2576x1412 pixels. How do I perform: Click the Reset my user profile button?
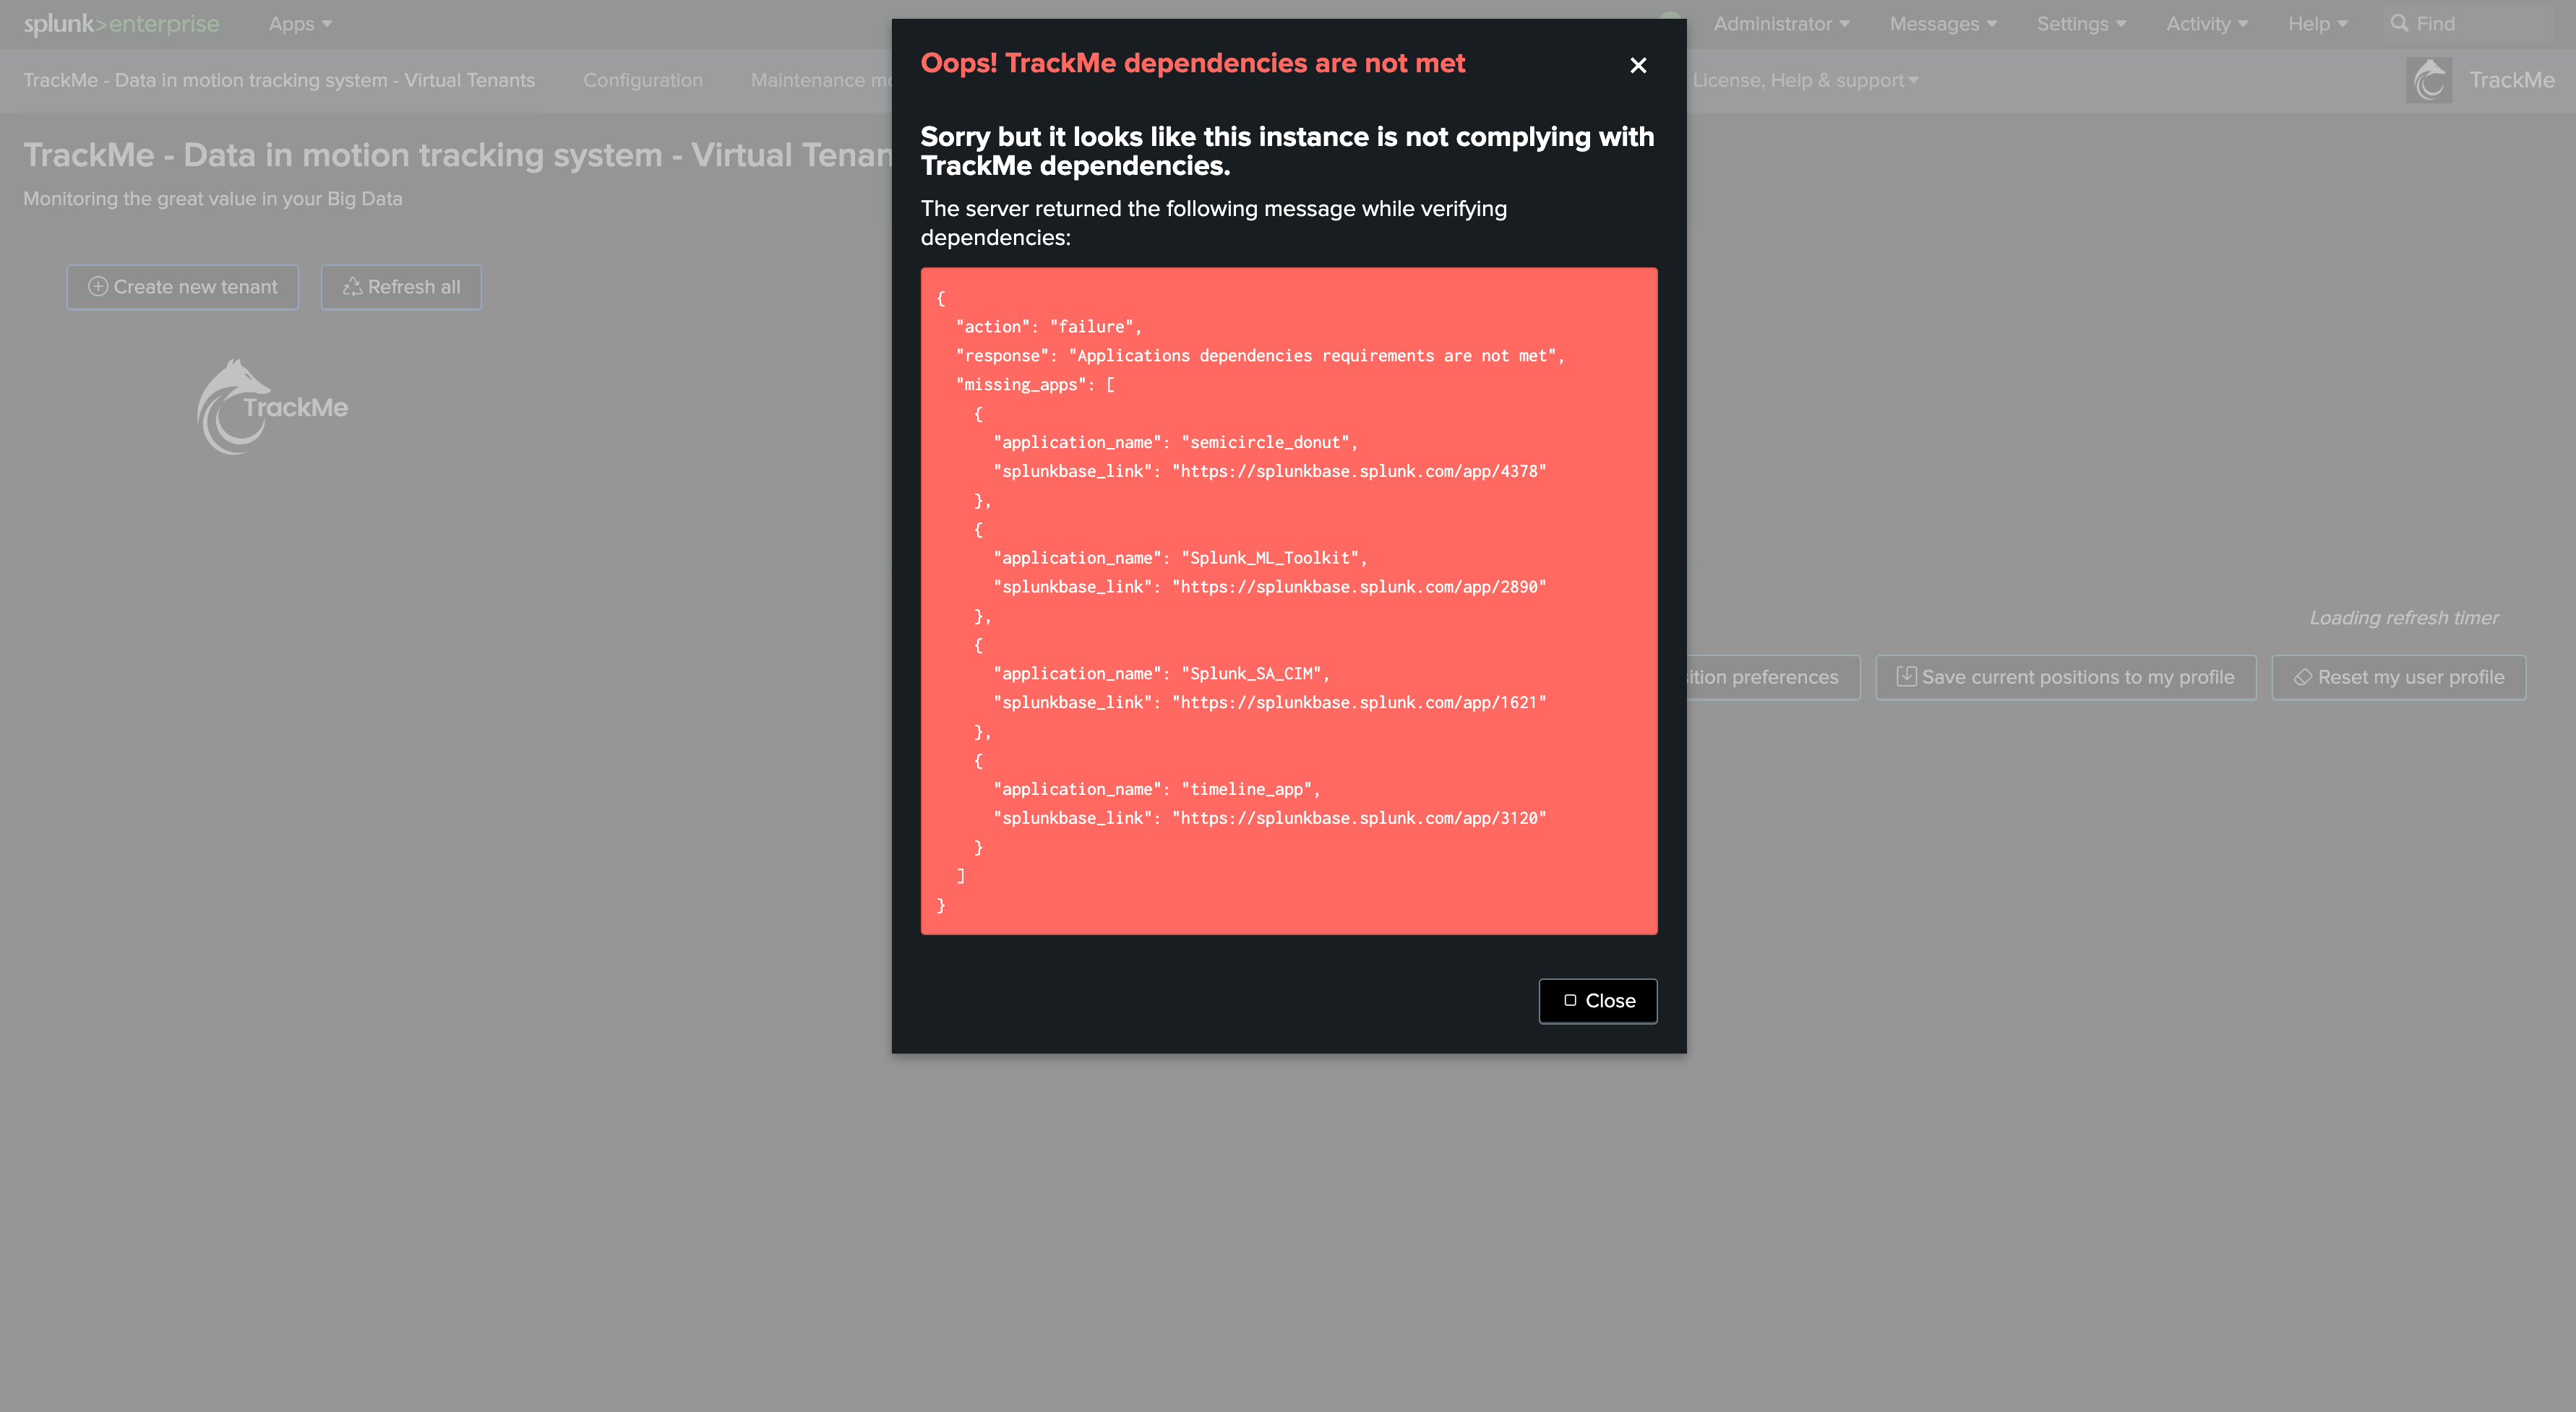(x=2399, y=677)
